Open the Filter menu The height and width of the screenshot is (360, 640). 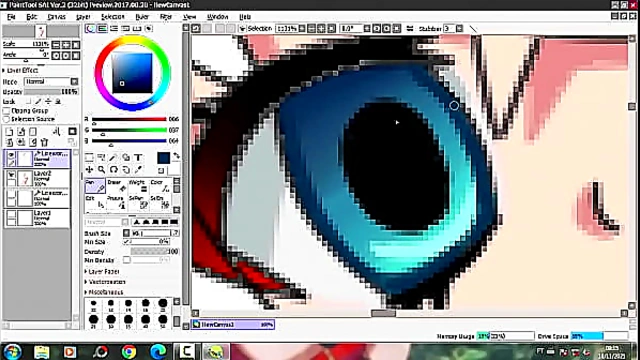click(x=166, y=17)
